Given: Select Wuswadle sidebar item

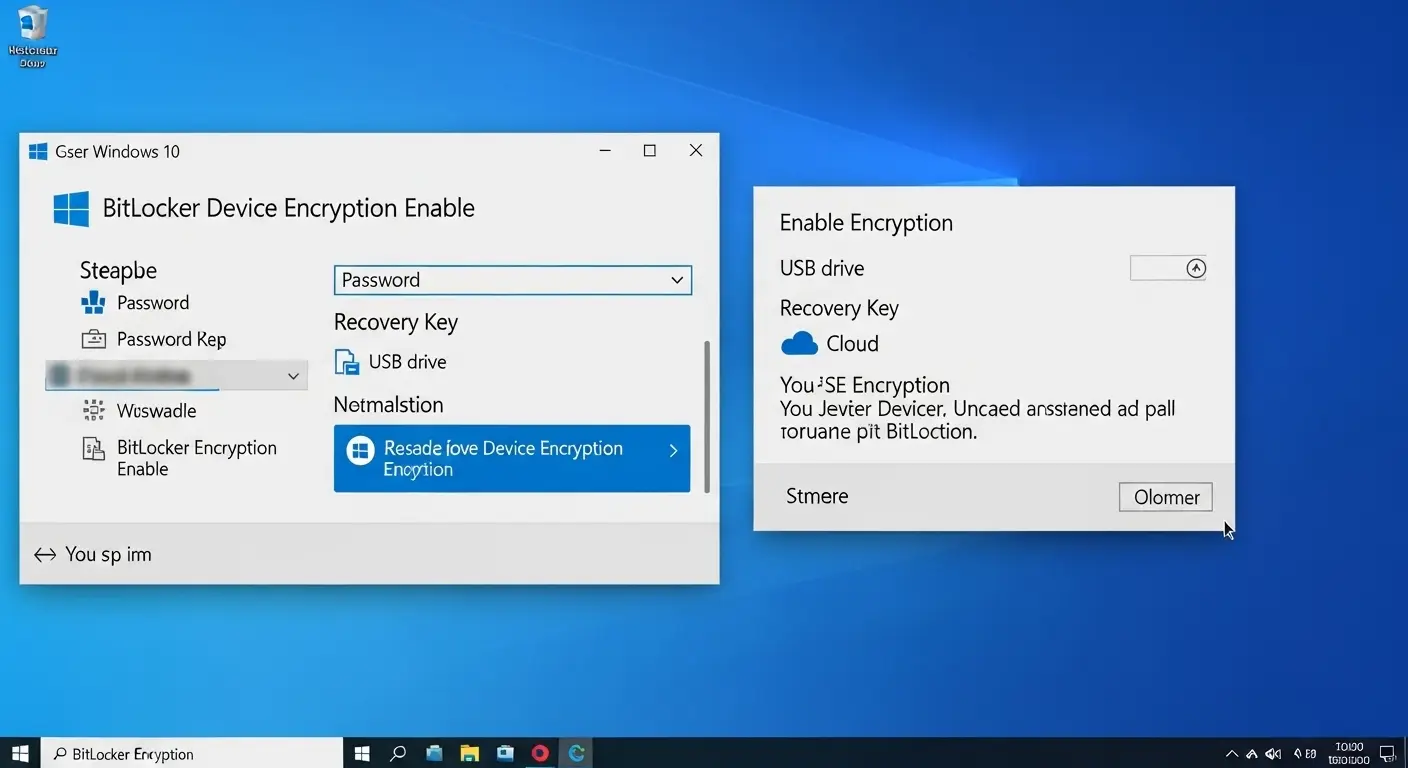Looking at the screenshot, I should pyautogui.click(x=156, y=411).
